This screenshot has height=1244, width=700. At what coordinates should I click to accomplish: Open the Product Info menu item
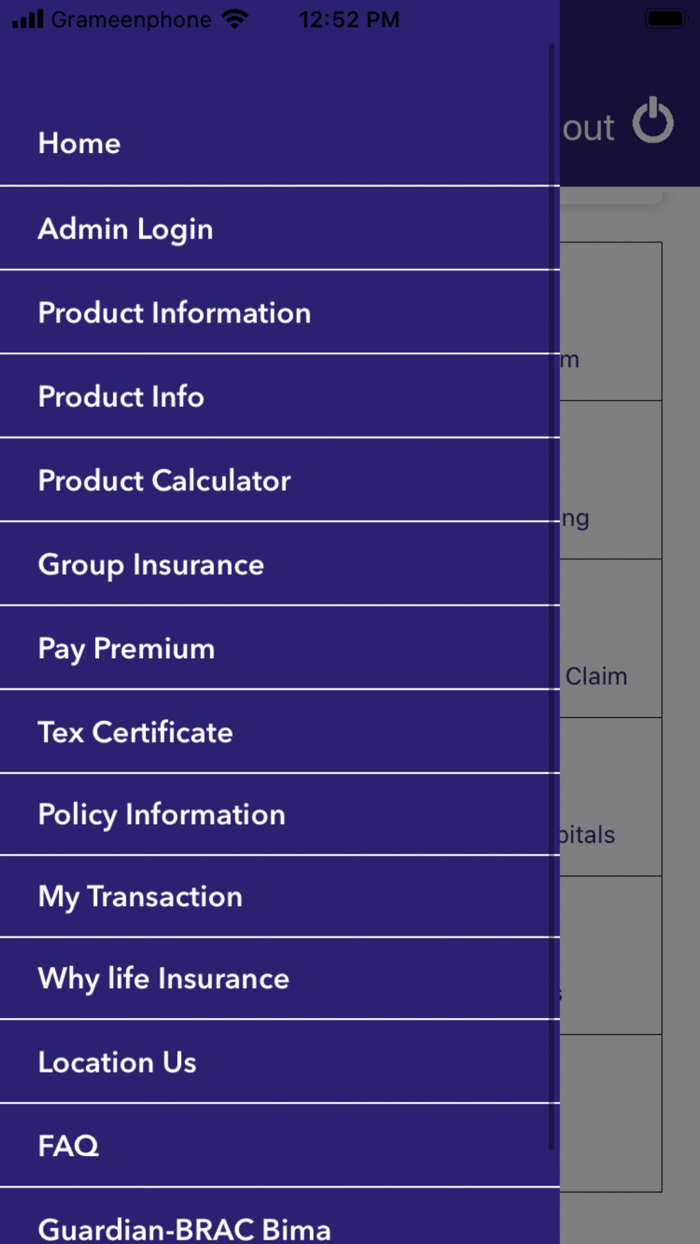[x=120, y=397]
